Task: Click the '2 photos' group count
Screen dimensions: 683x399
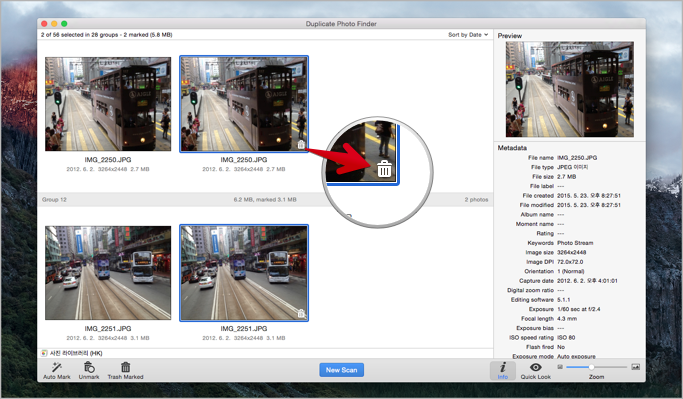Action: (x=476, y=200)
